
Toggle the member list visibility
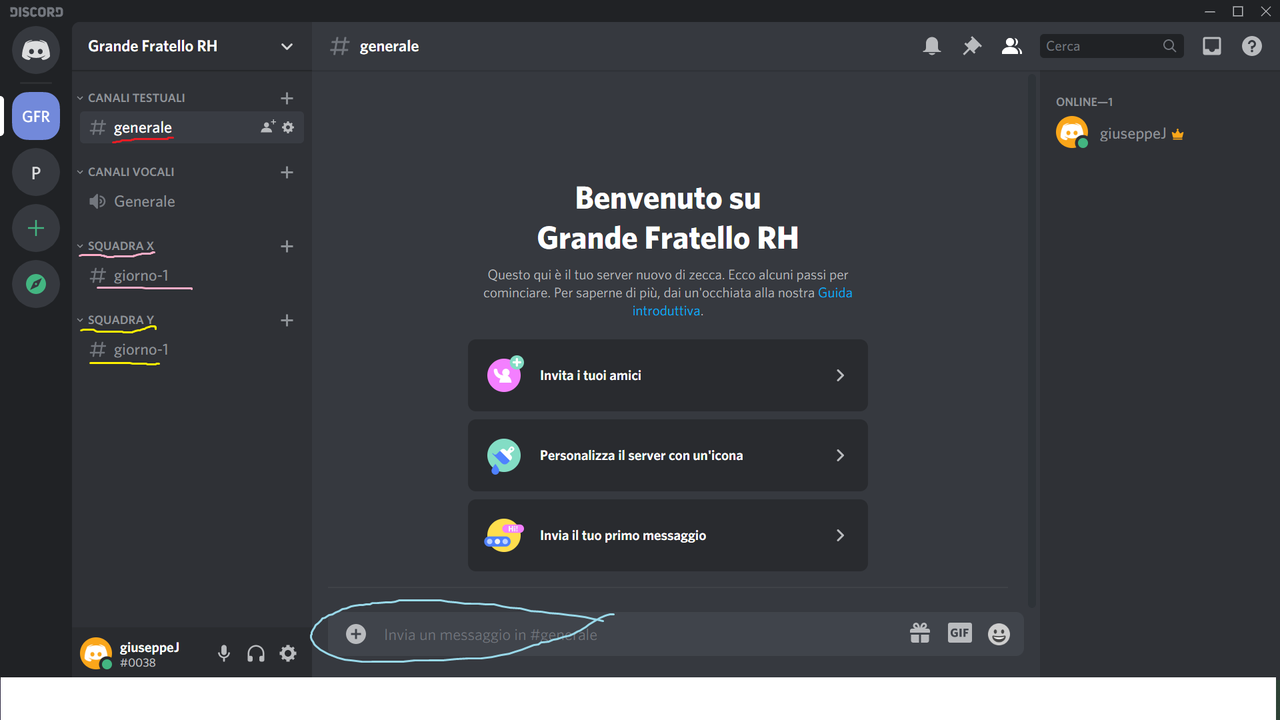click(x=1011, y=46)
